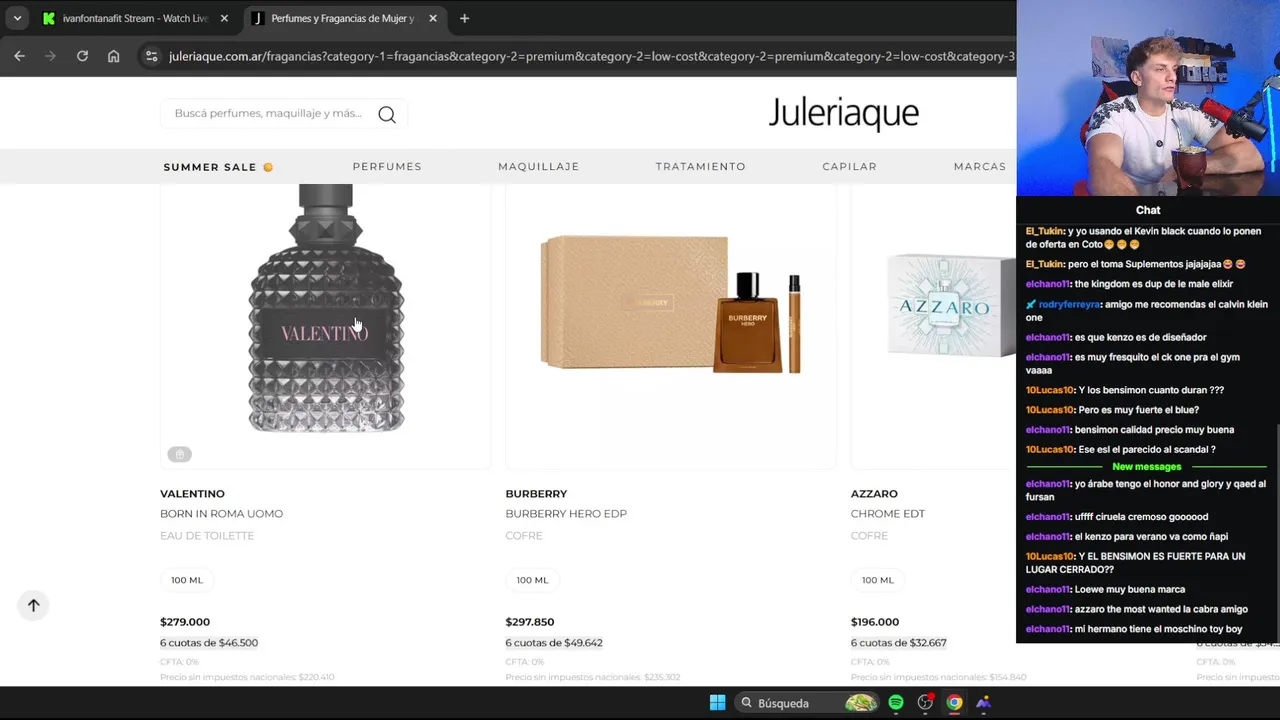The height and width of the screenshot is (720, 1280).
Task: Click the COFRE label under Burberry
Action: point(524,536)
